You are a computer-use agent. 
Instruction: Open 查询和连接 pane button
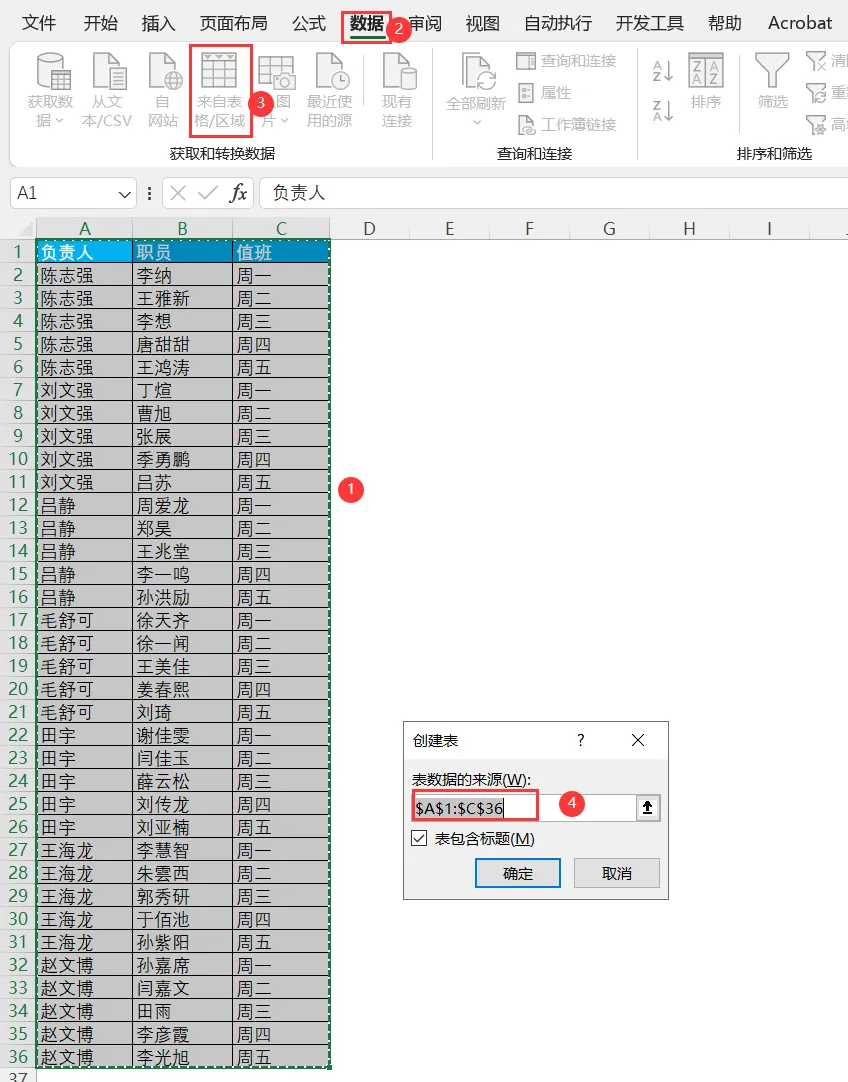tap(566, 61)
